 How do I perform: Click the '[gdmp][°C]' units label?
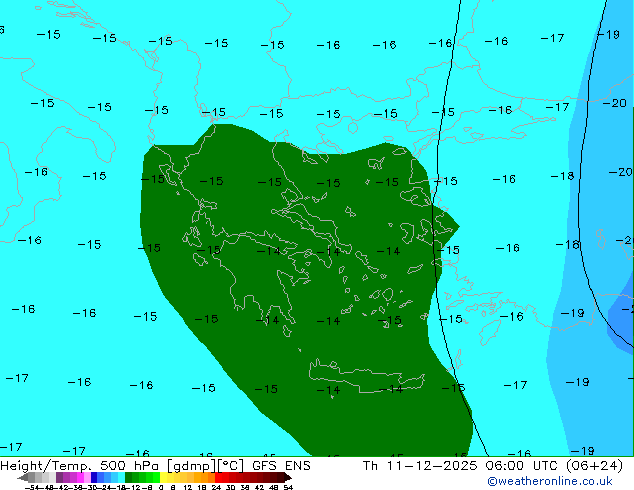tap(206, 466)
